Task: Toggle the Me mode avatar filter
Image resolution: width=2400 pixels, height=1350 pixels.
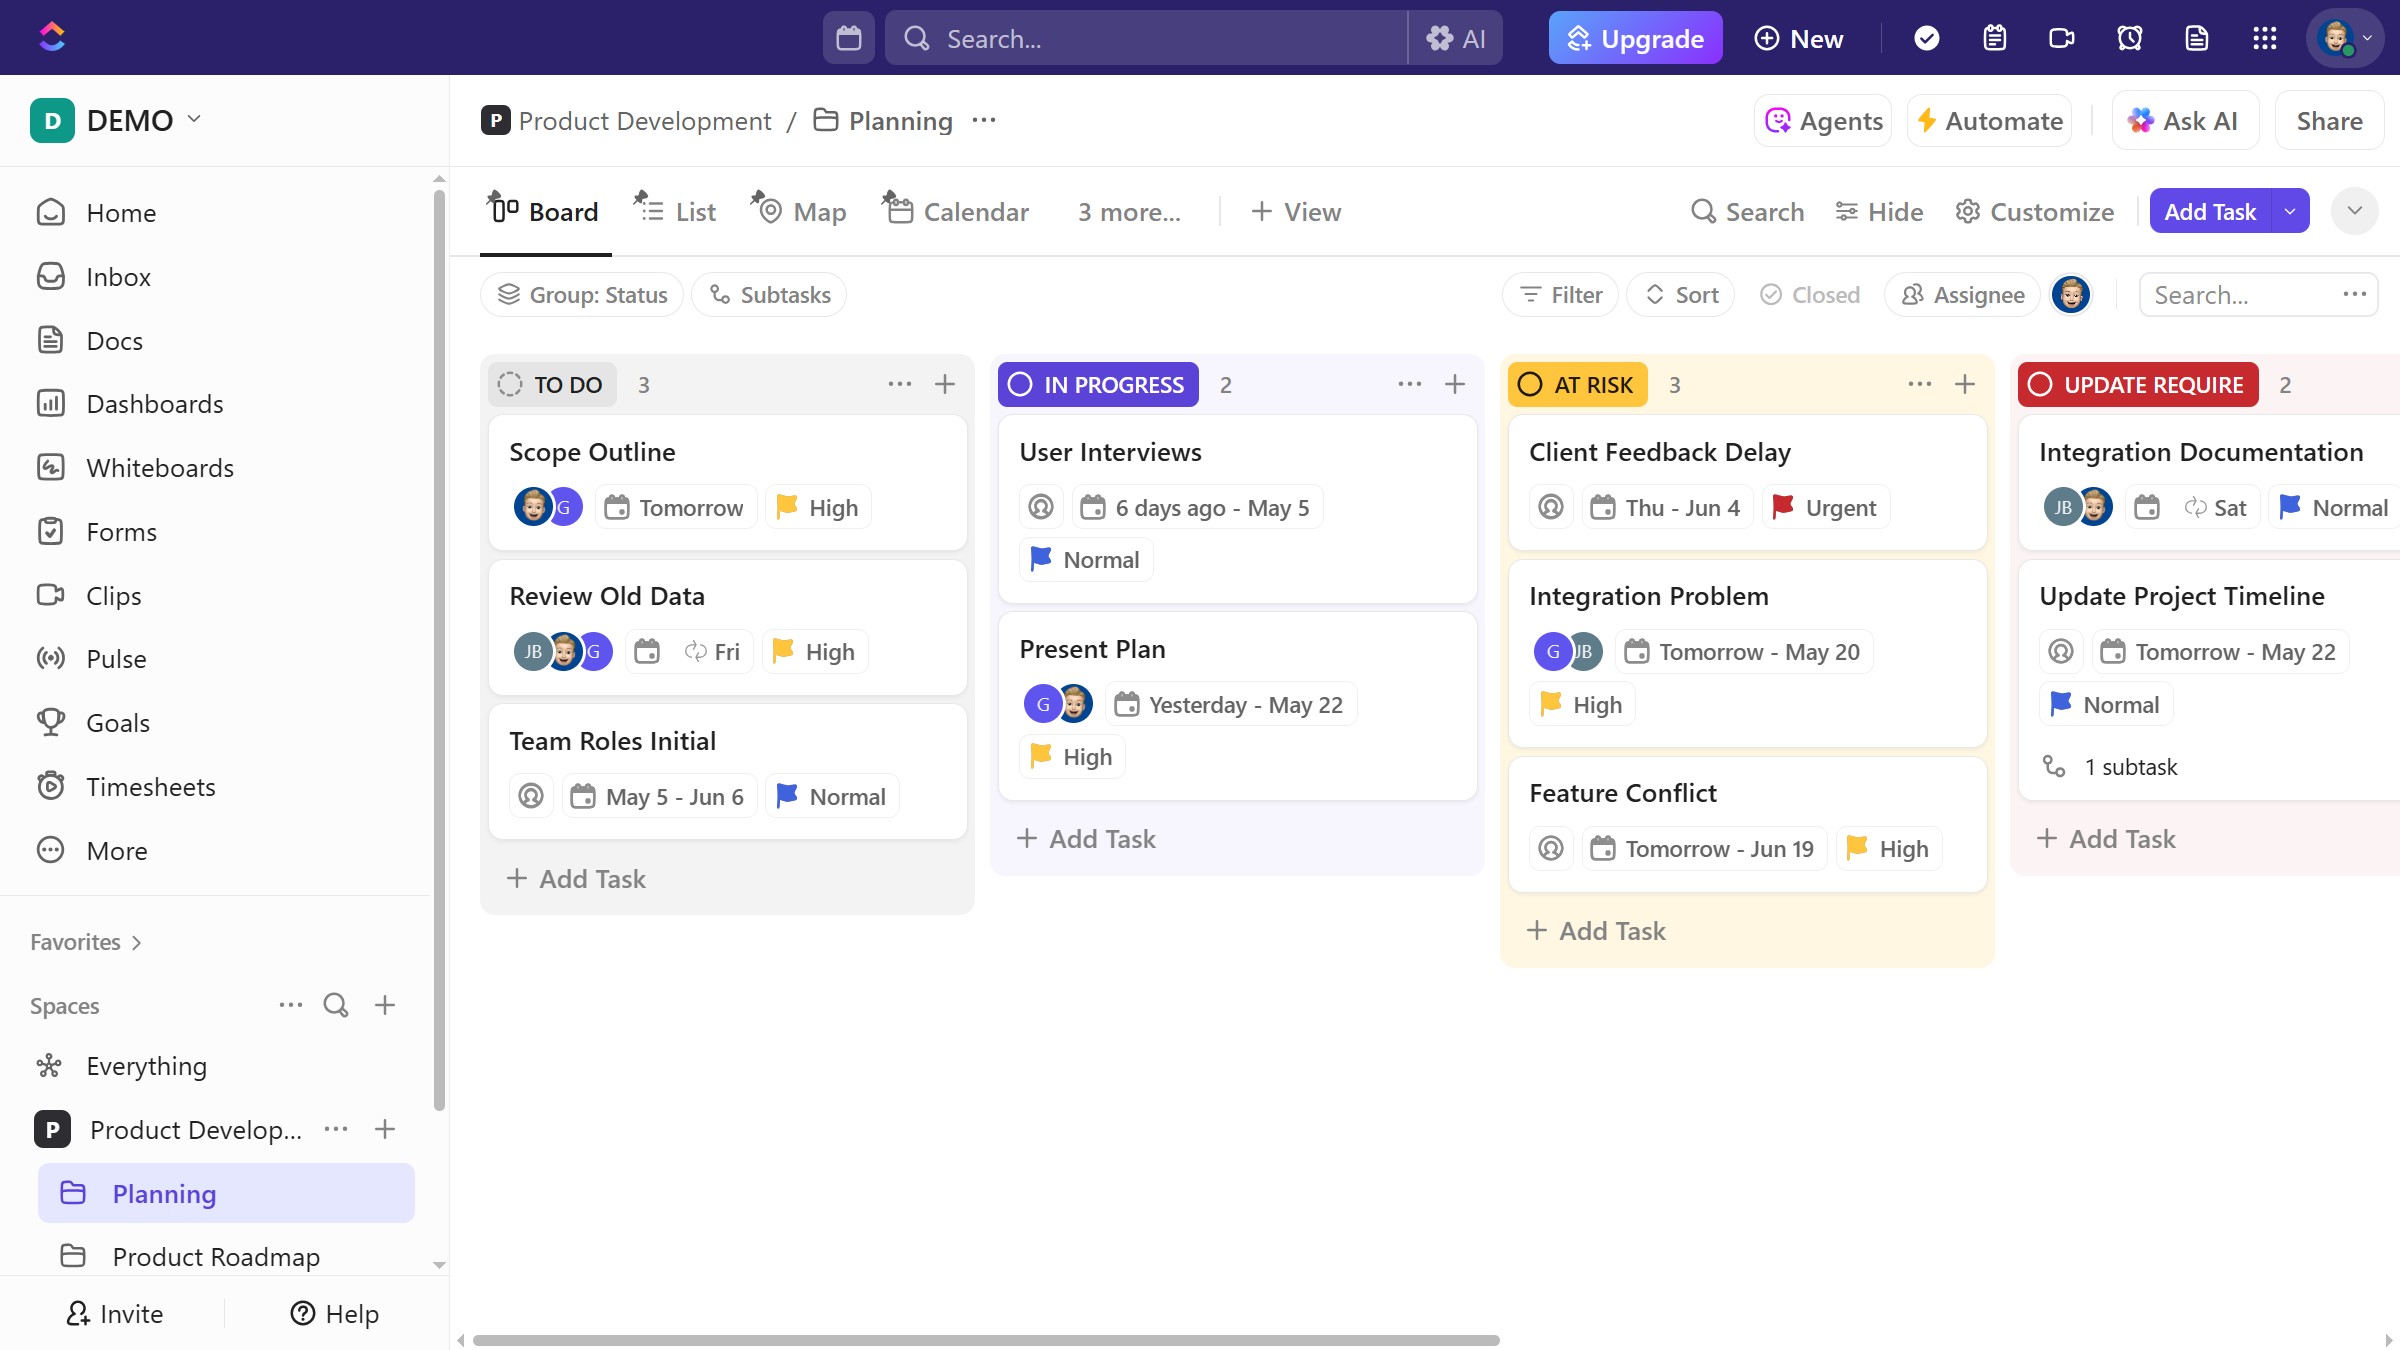Action: (x=2071, y=295)
